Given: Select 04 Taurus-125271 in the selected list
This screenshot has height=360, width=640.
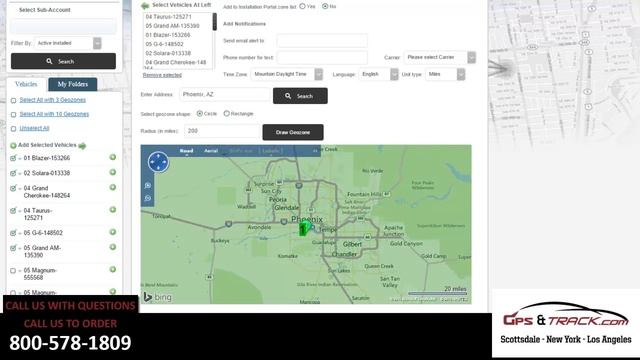Looking at the screenshot, I should coord(169,17).
